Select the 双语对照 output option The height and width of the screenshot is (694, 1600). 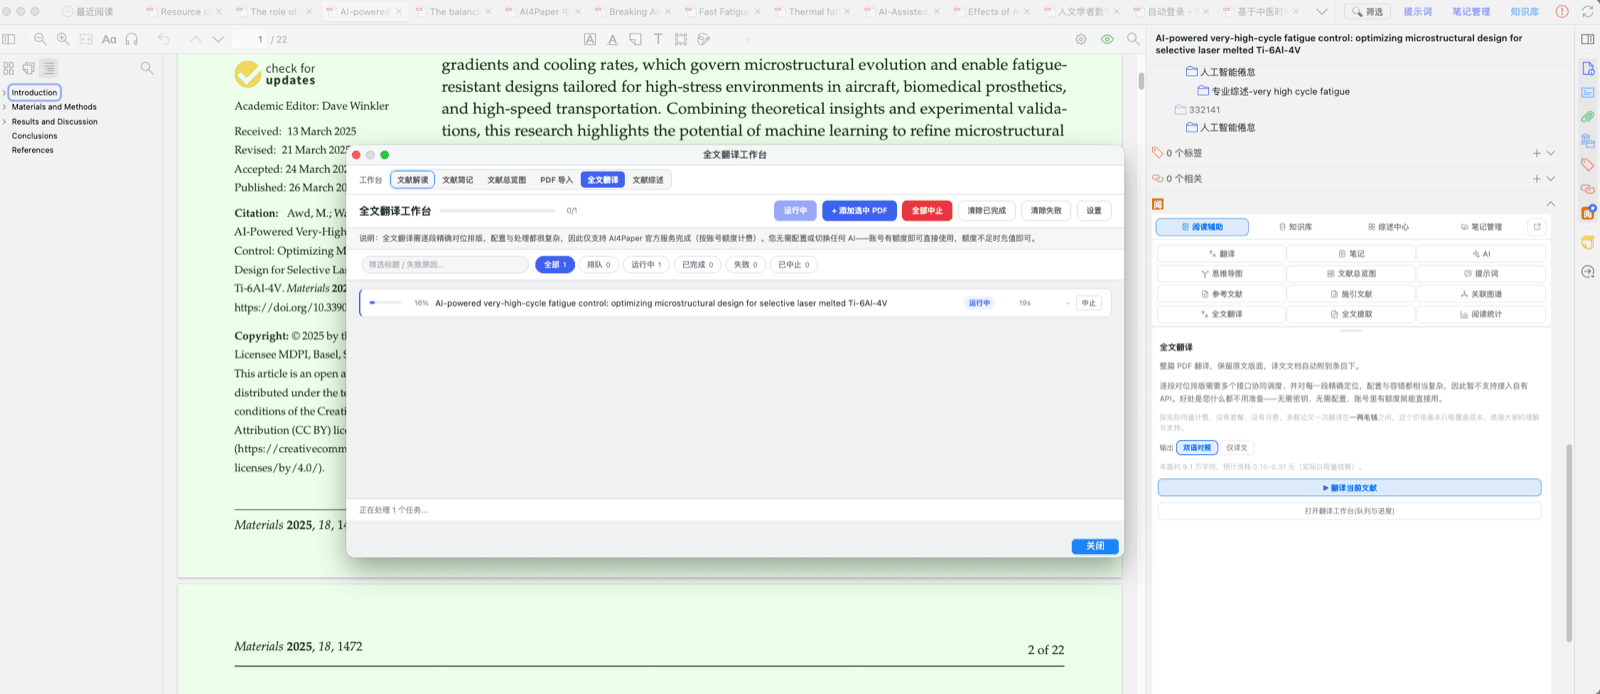coord(1197,447)
